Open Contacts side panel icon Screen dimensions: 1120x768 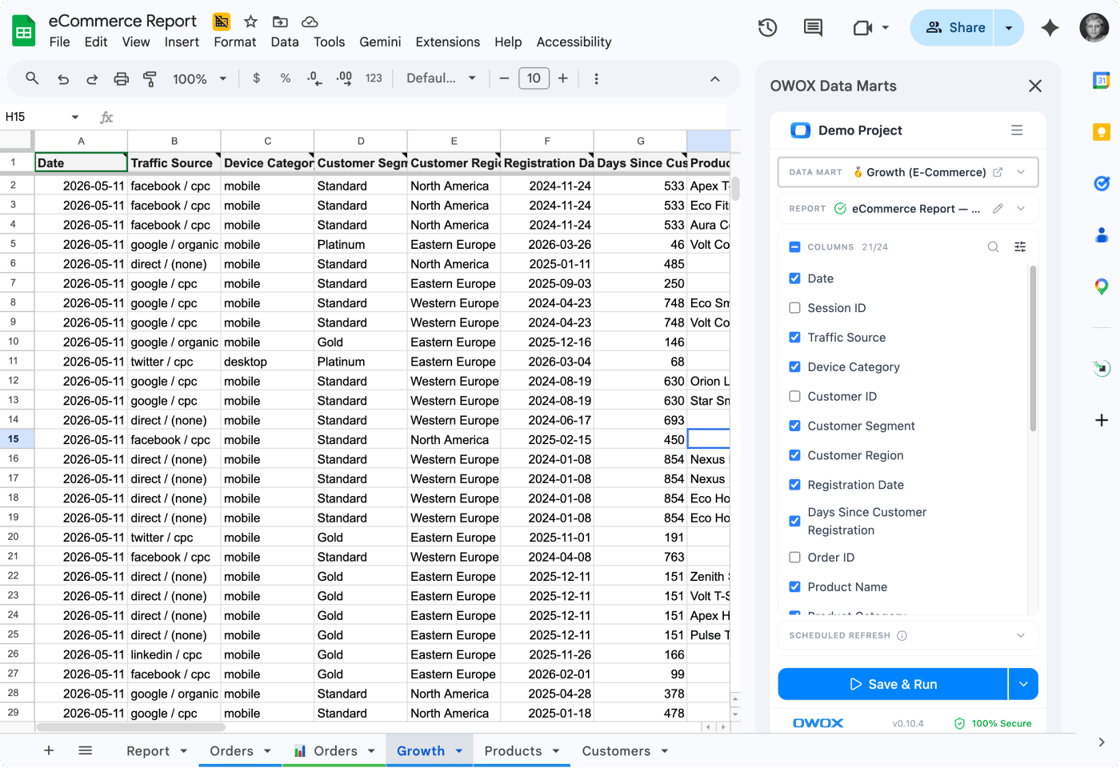1101,234
